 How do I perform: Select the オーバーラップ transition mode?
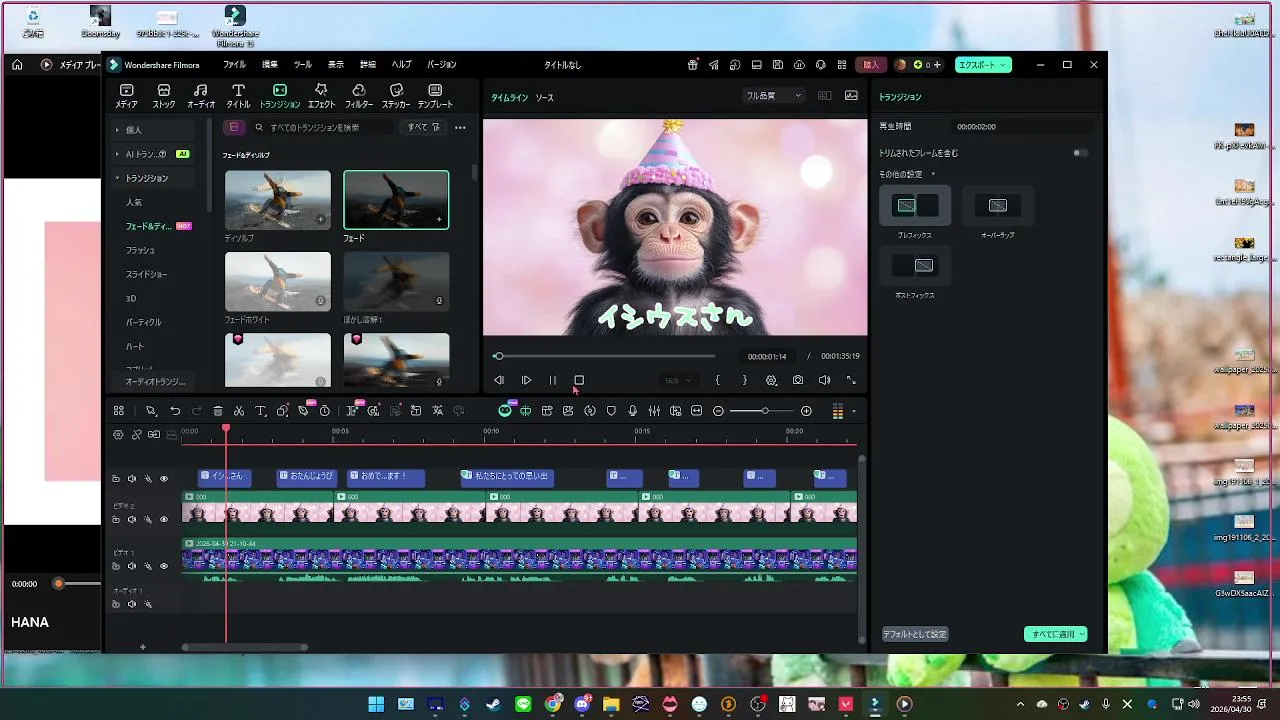997,205
